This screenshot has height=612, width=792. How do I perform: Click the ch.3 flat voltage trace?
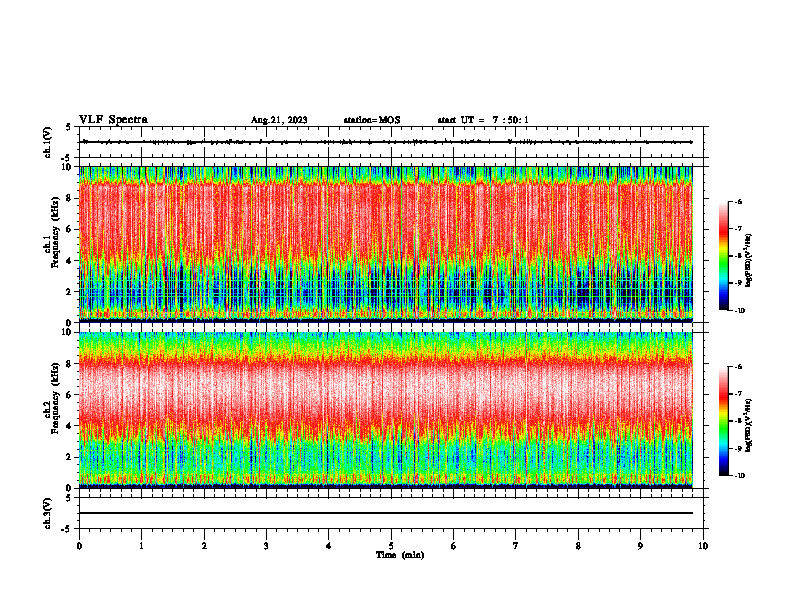click(x=386, y=513)
